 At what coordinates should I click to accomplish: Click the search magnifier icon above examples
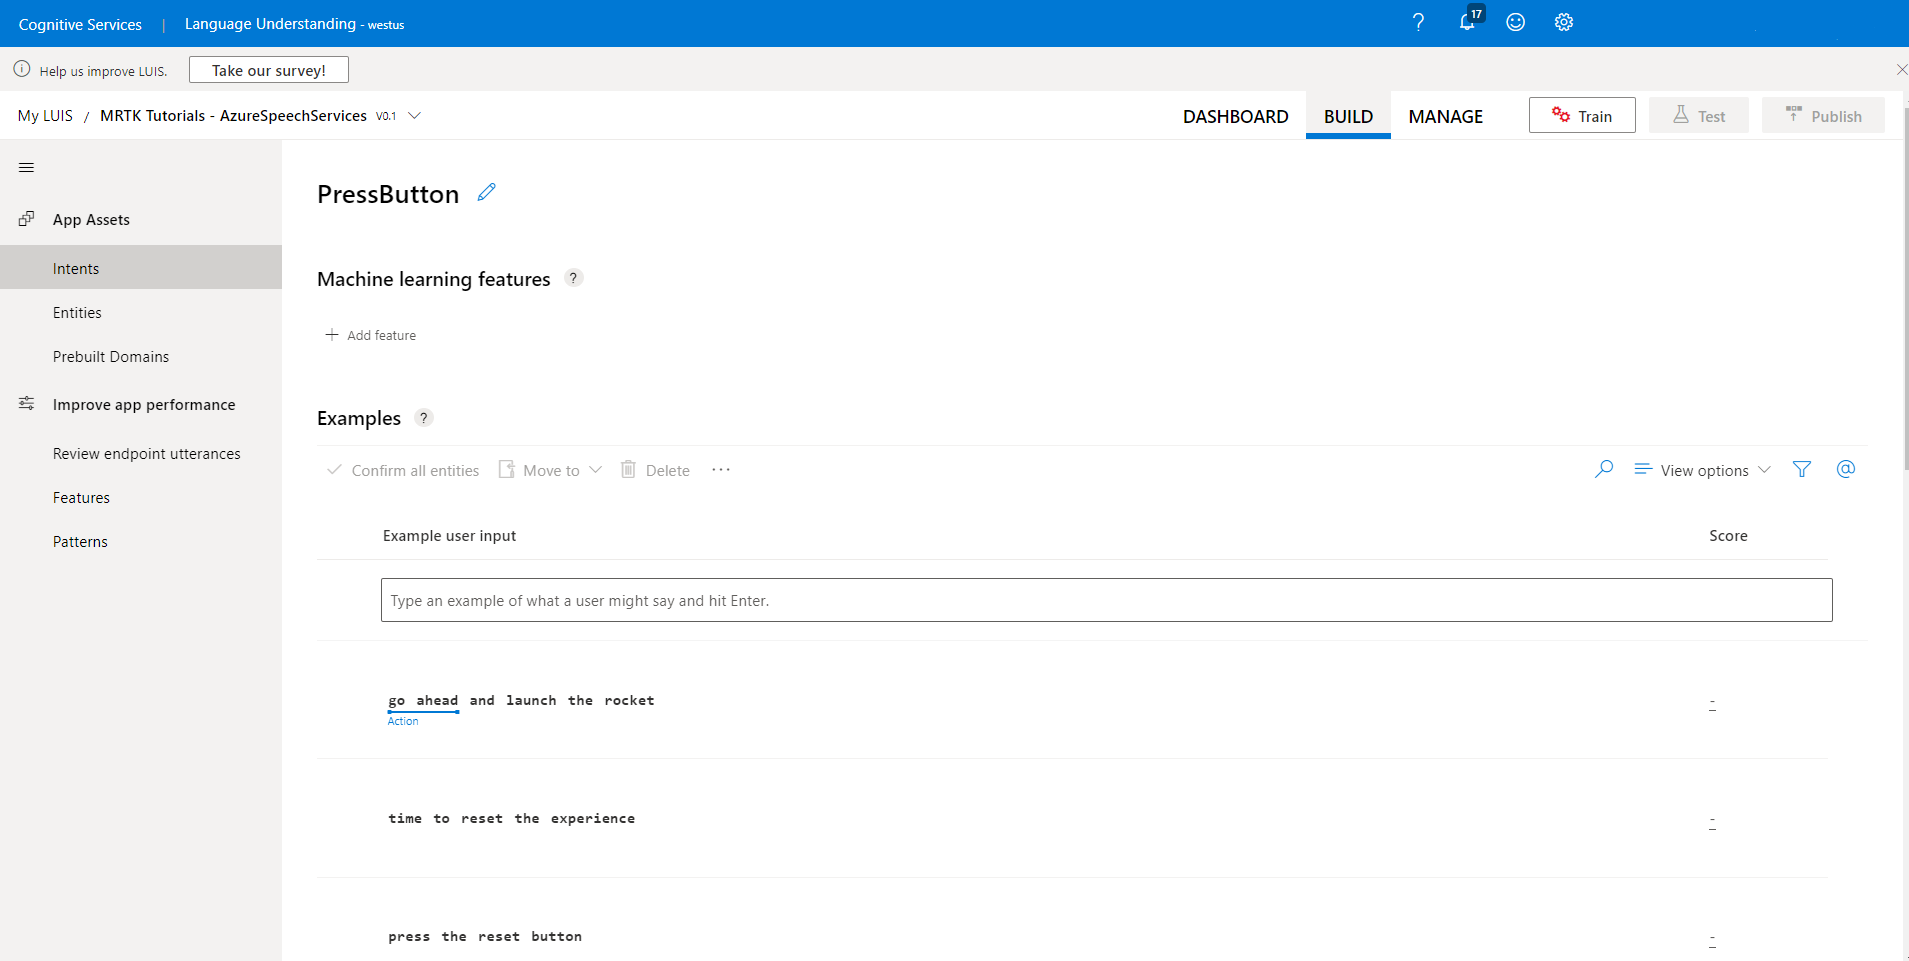1604,469
